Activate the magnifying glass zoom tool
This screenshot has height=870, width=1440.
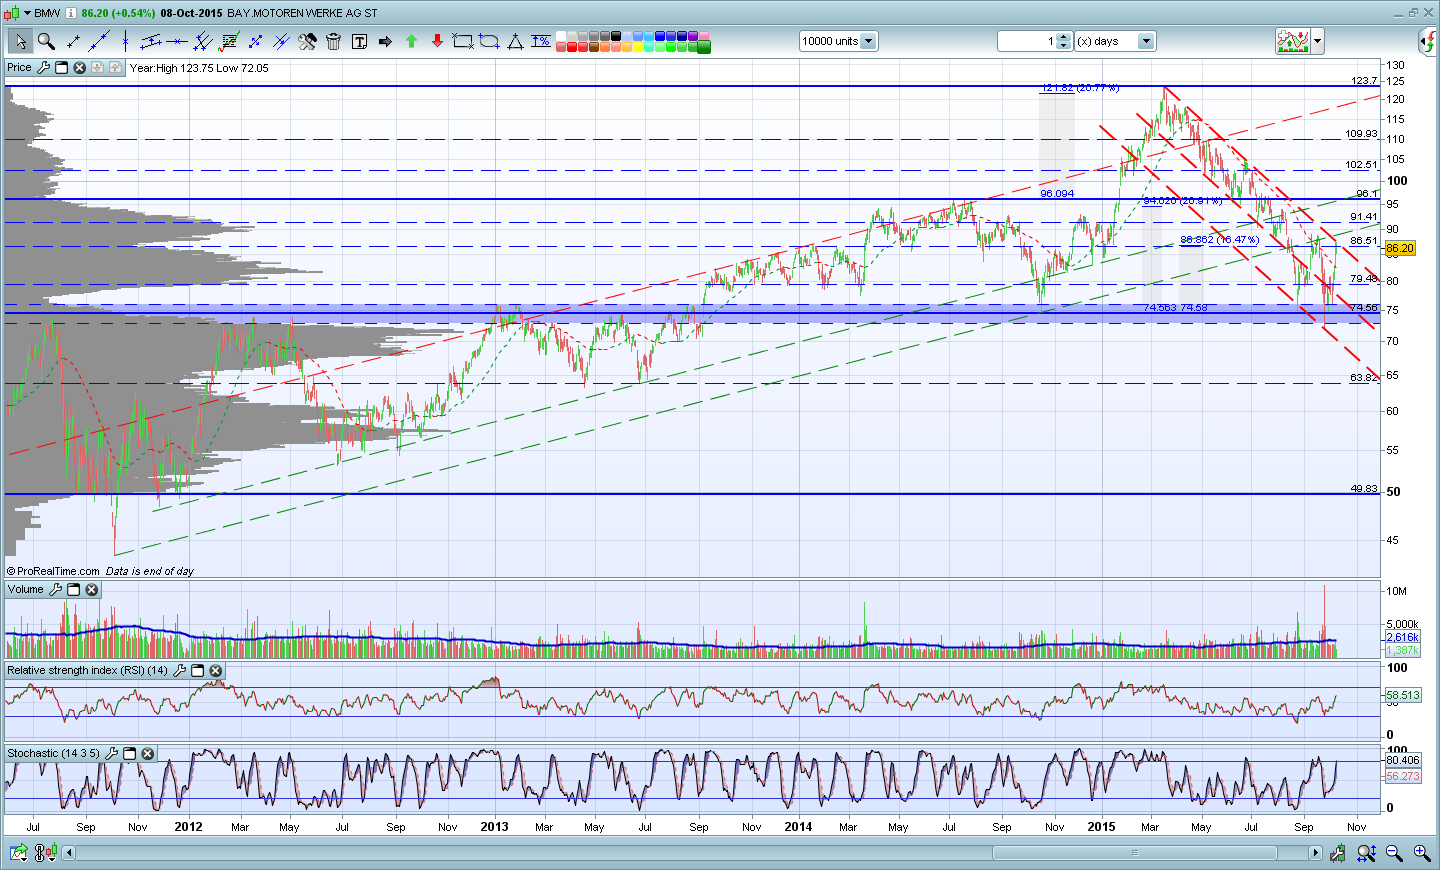46,41
